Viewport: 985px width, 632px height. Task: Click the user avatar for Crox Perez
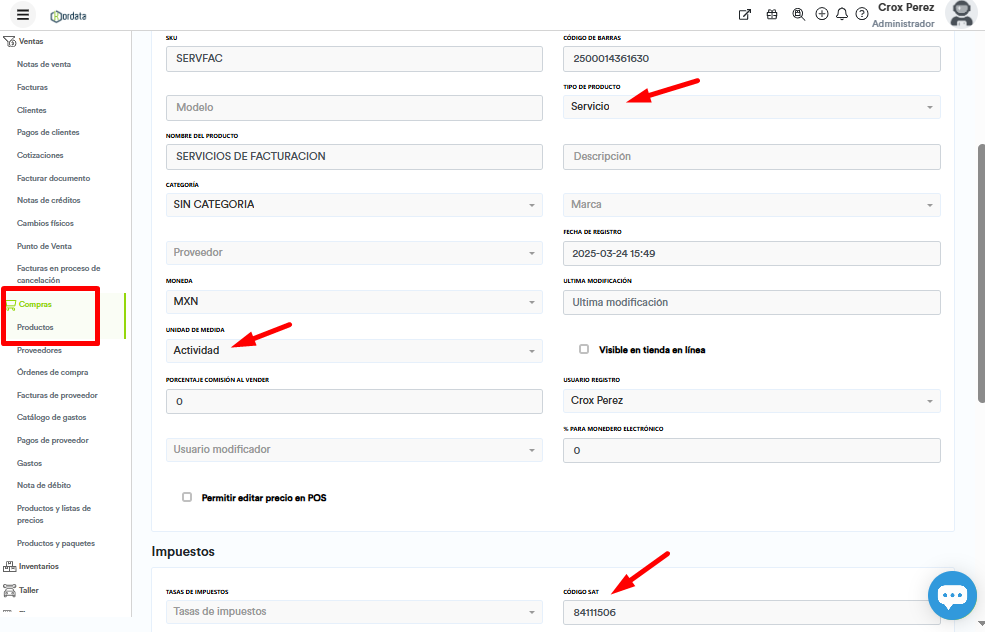[960, 14]
